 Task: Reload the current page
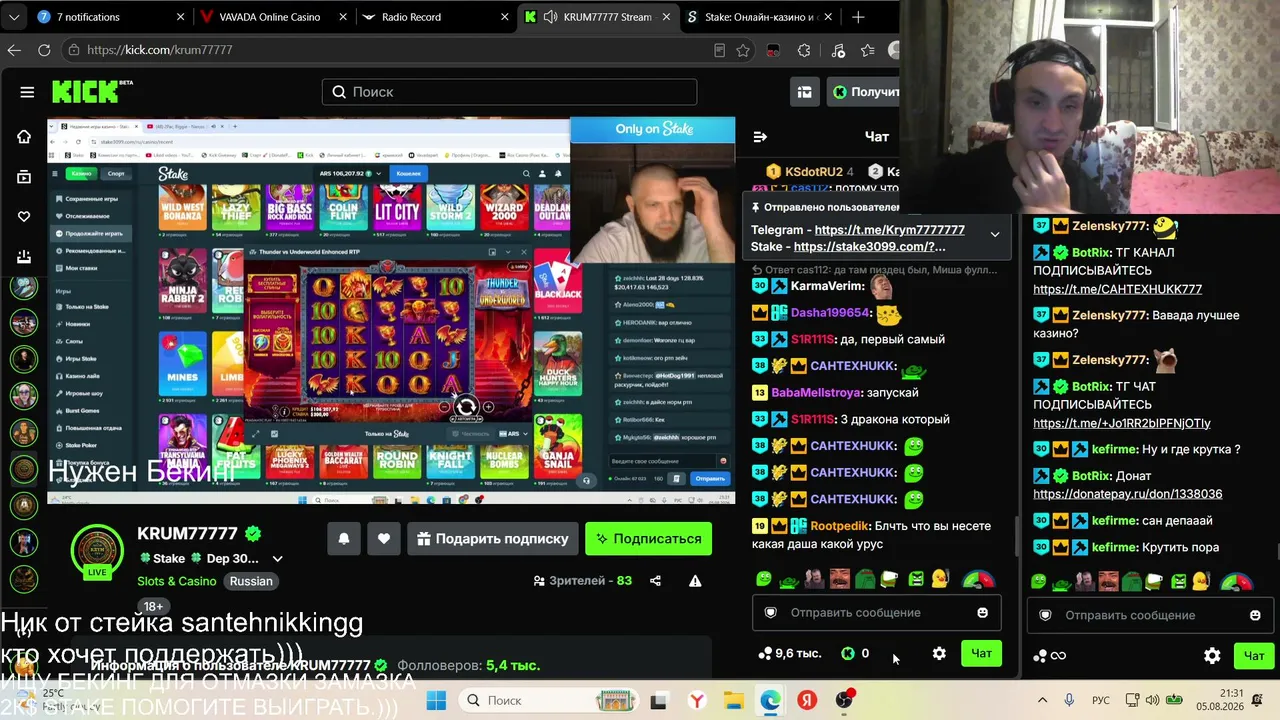(x=44, y=50)
